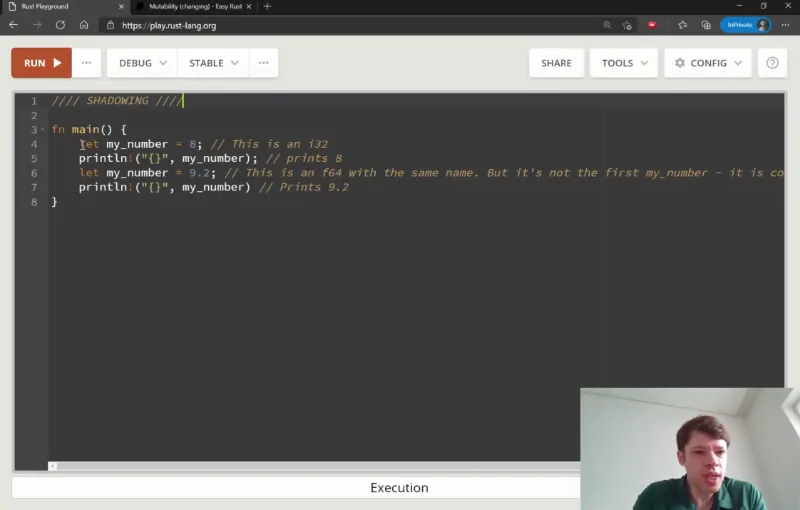This screenshot has height=510, width=800.
Task: Open the InPrivate profile button
Action: tap(747, 25)
